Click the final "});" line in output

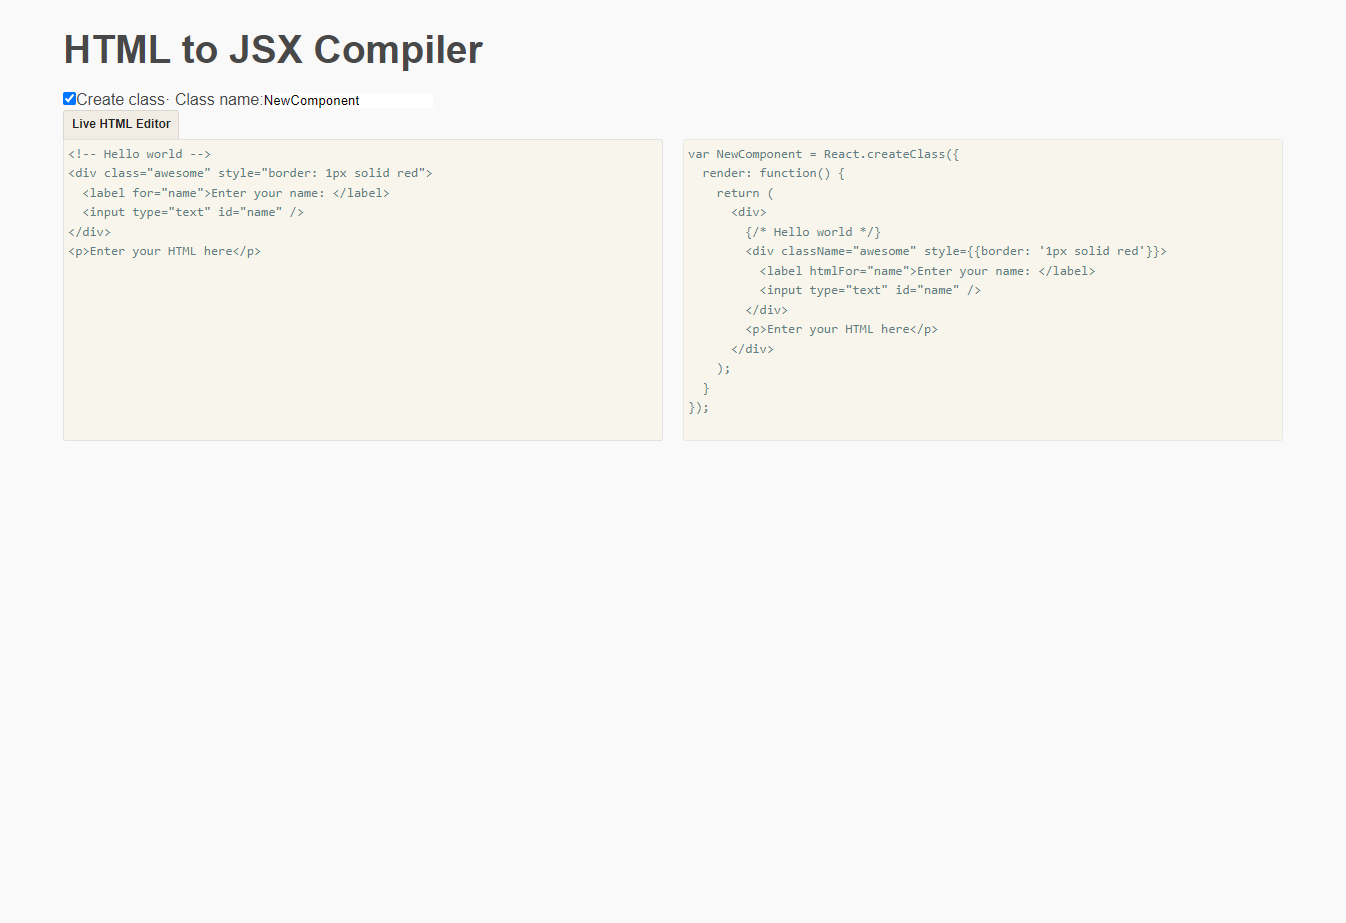(x=699, y=407)
